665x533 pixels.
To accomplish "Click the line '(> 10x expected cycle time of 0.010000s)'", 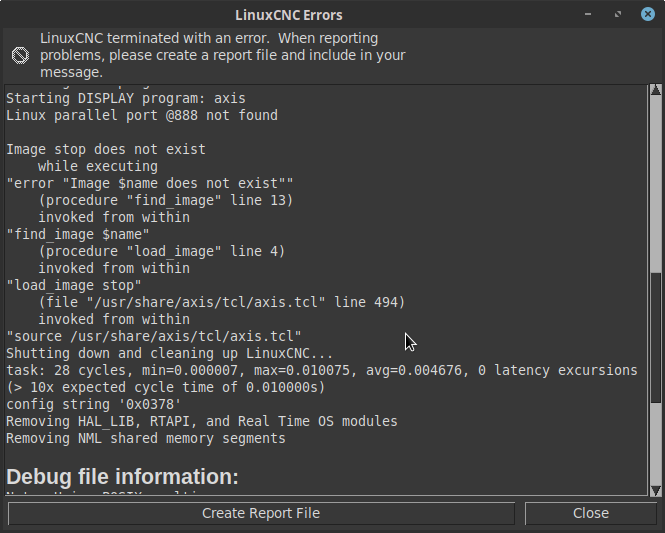I will 166,387.
